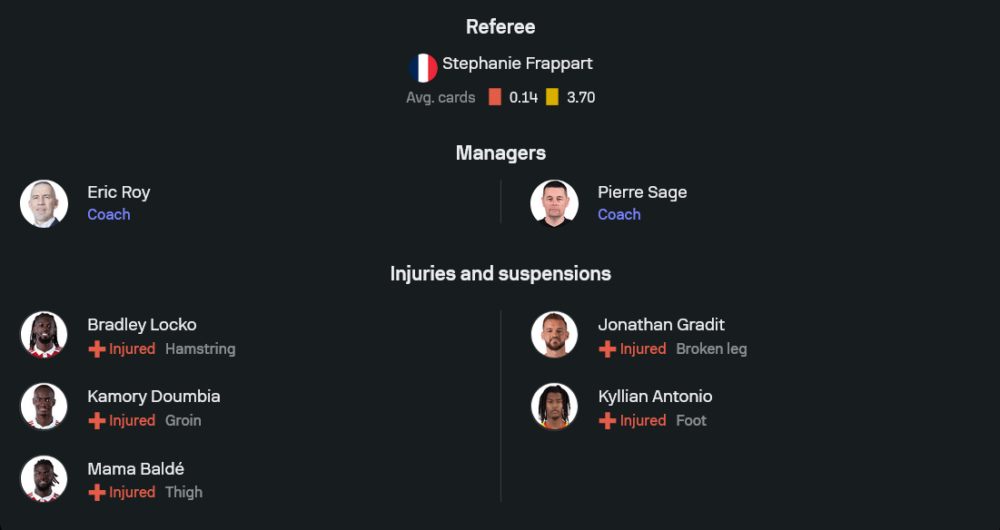Click the injury cross icon under Kamory Doumbia
Viewport: 1000px width, 530px height.
click(97, 421)
